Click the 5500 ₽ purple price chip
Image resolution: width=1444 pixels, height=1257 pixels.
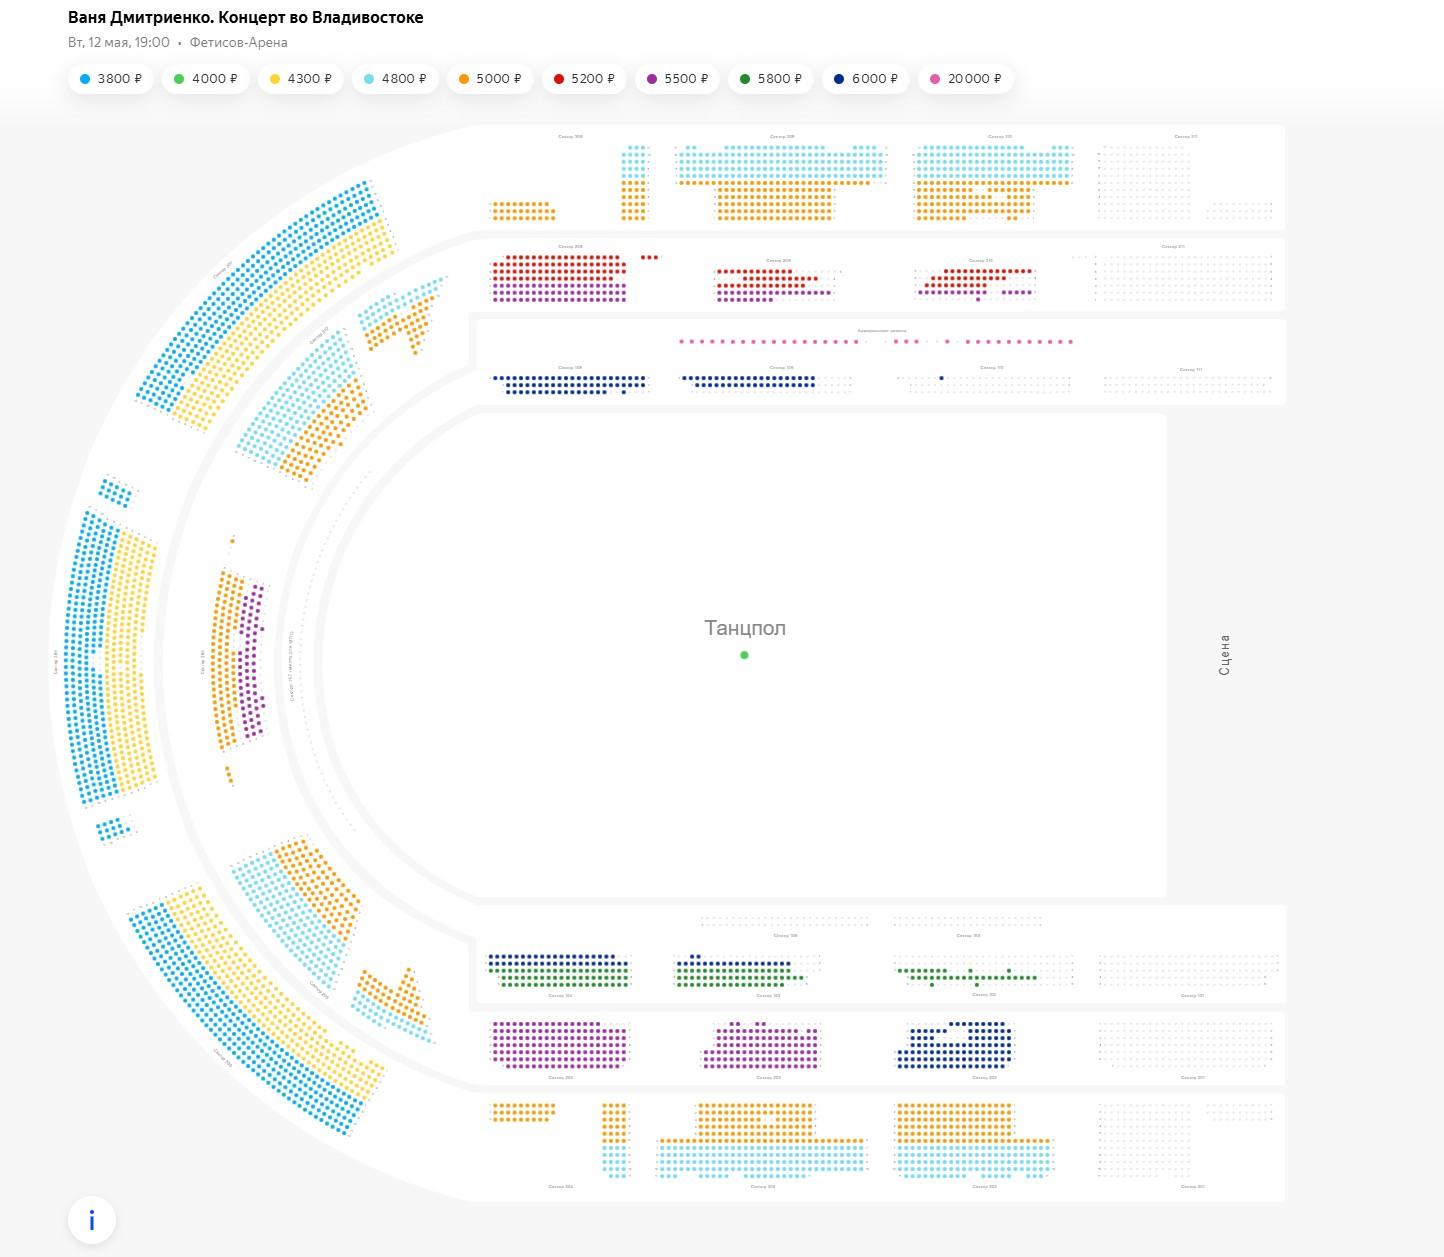point(677,79)
